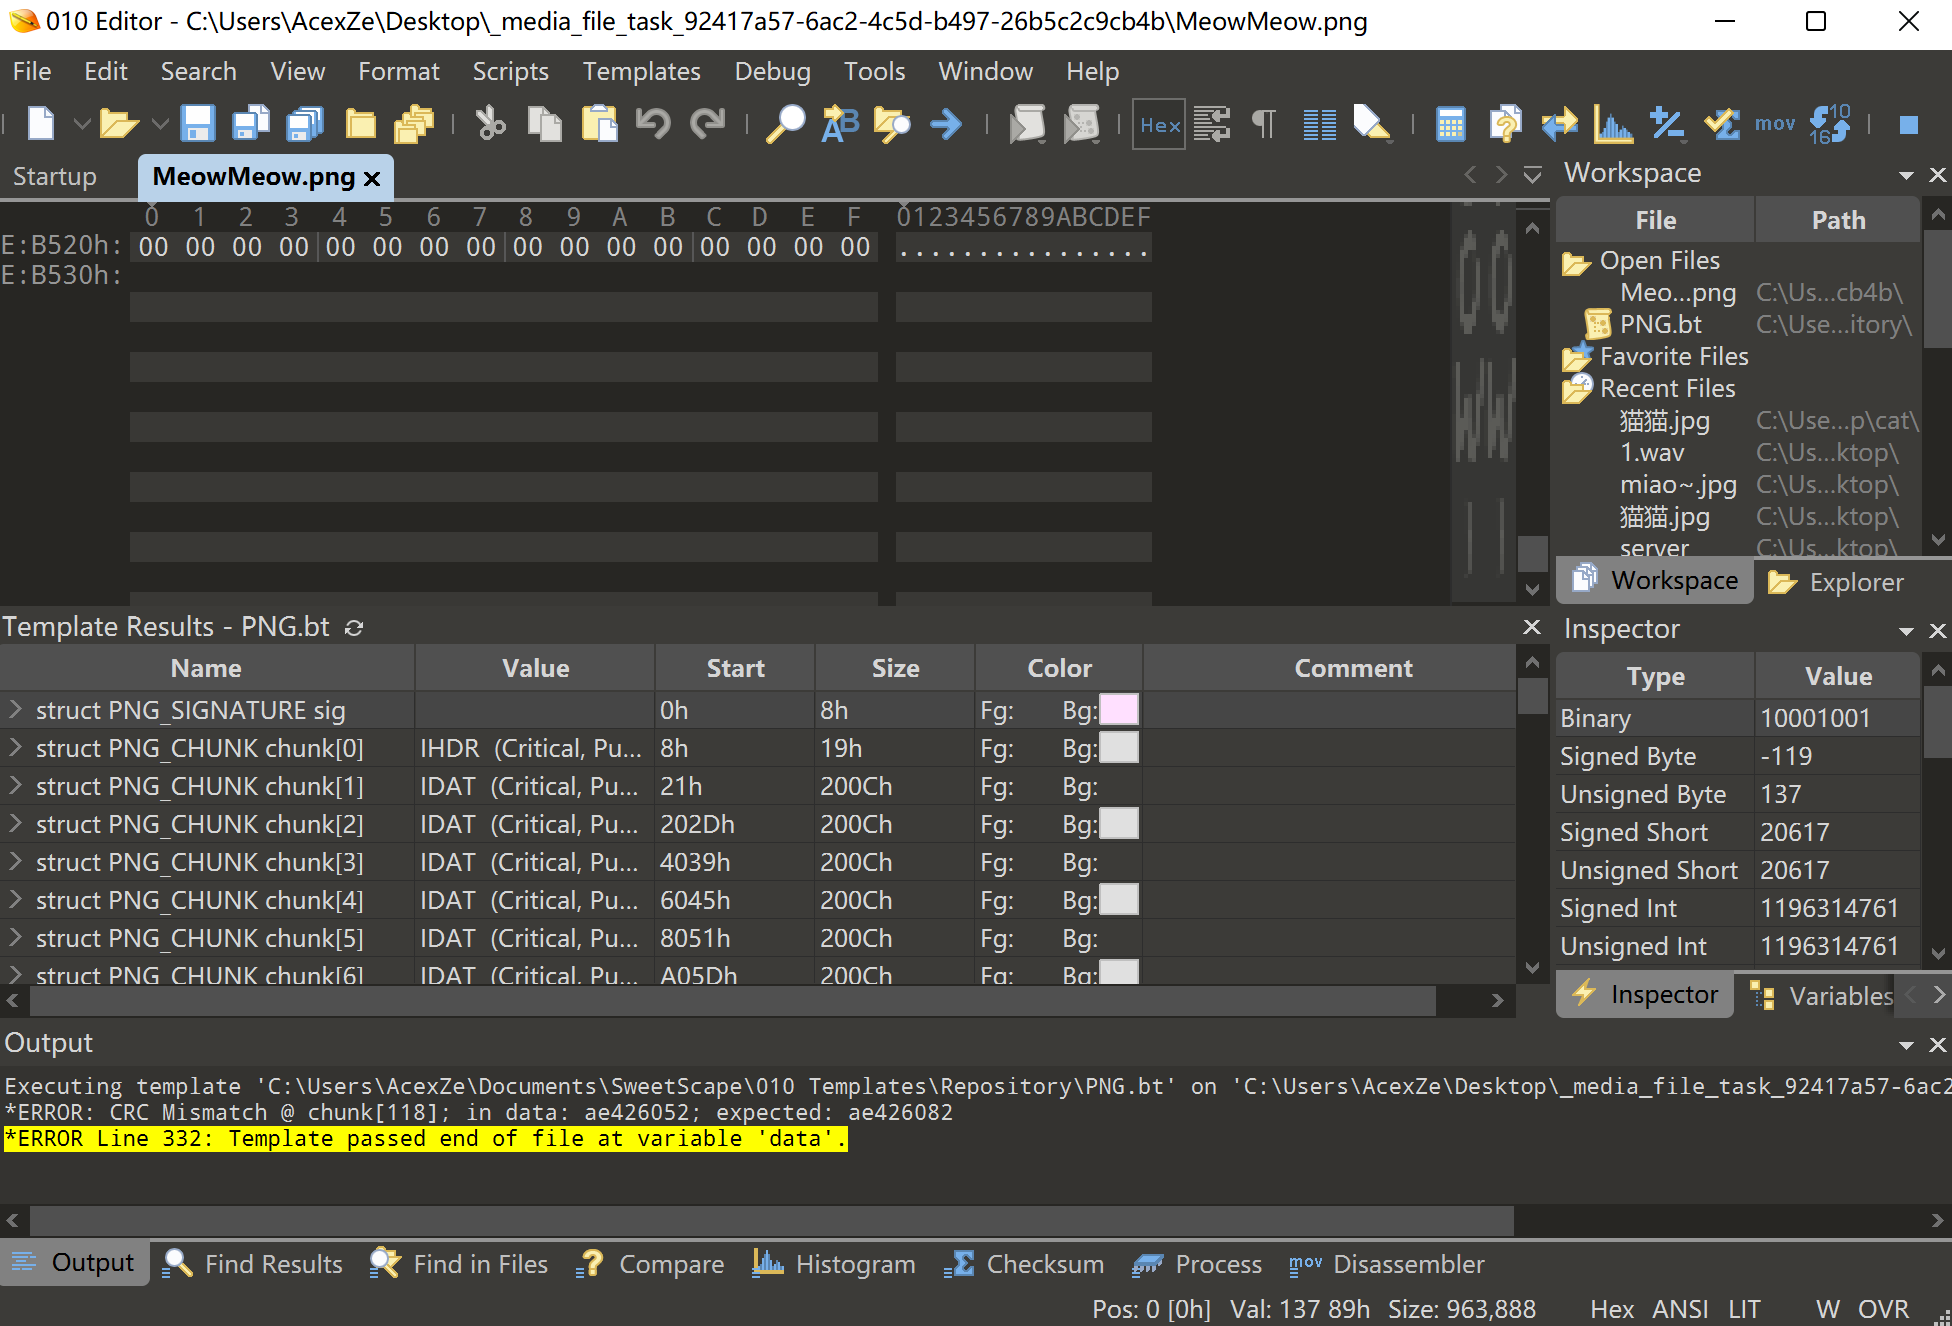Click the Paste clipboard icon
Viewport: 1952px width, 1326px height.
coord(599,124)
